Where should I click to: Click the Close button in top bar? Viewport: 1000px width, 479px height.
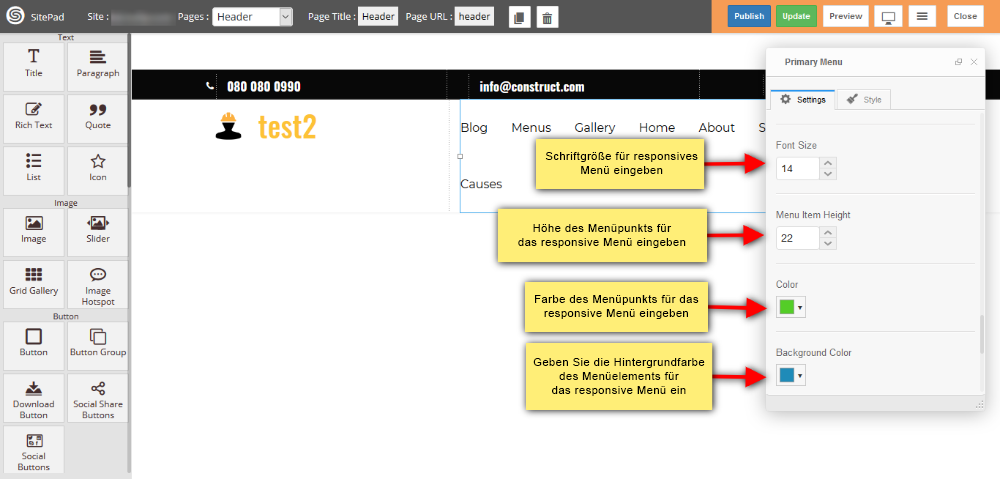[966, 17]
